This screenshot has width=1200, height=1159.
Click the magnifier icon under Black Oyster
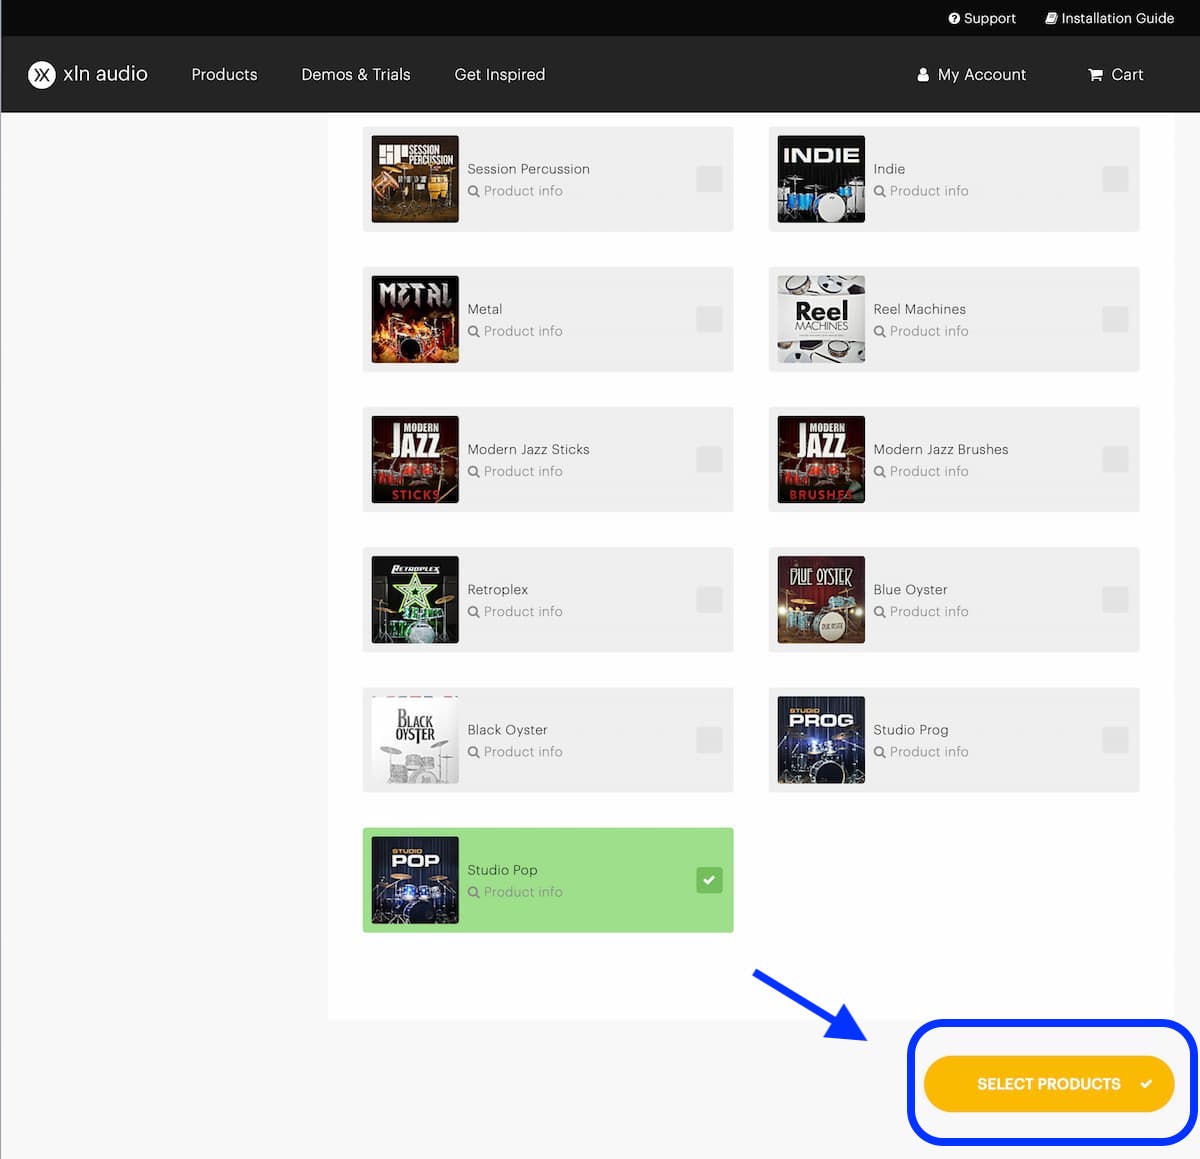pyautogui.click(x=474, y=751)
